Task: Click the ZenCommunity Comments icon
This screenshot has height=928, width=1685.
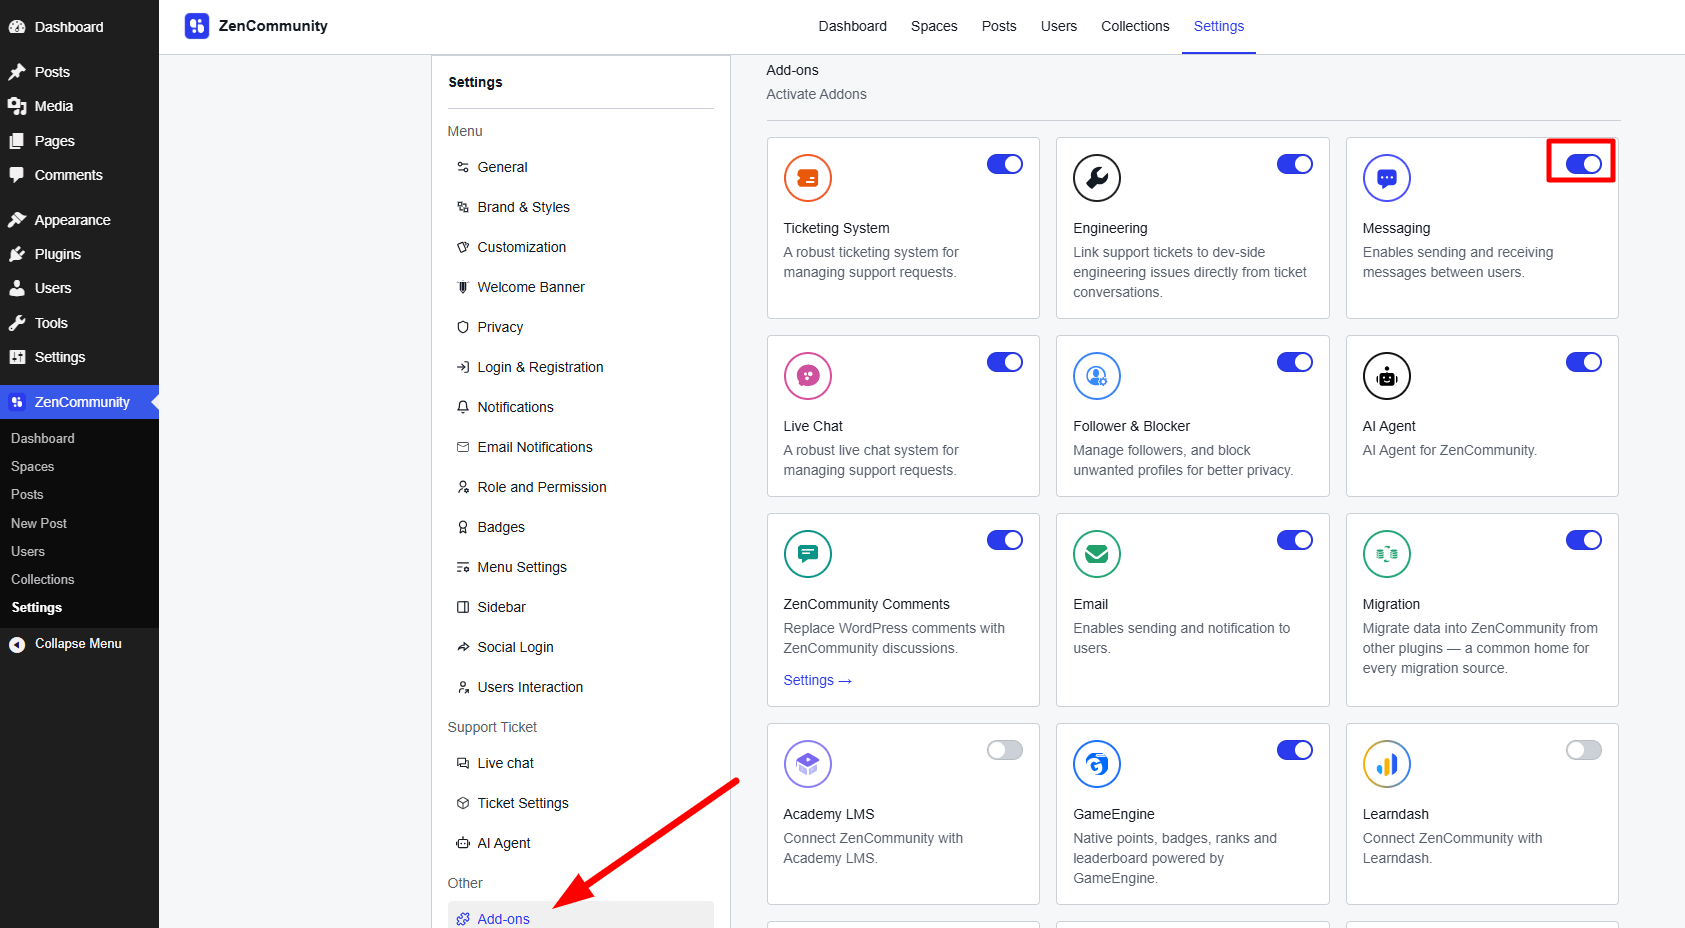Action: 808,554
